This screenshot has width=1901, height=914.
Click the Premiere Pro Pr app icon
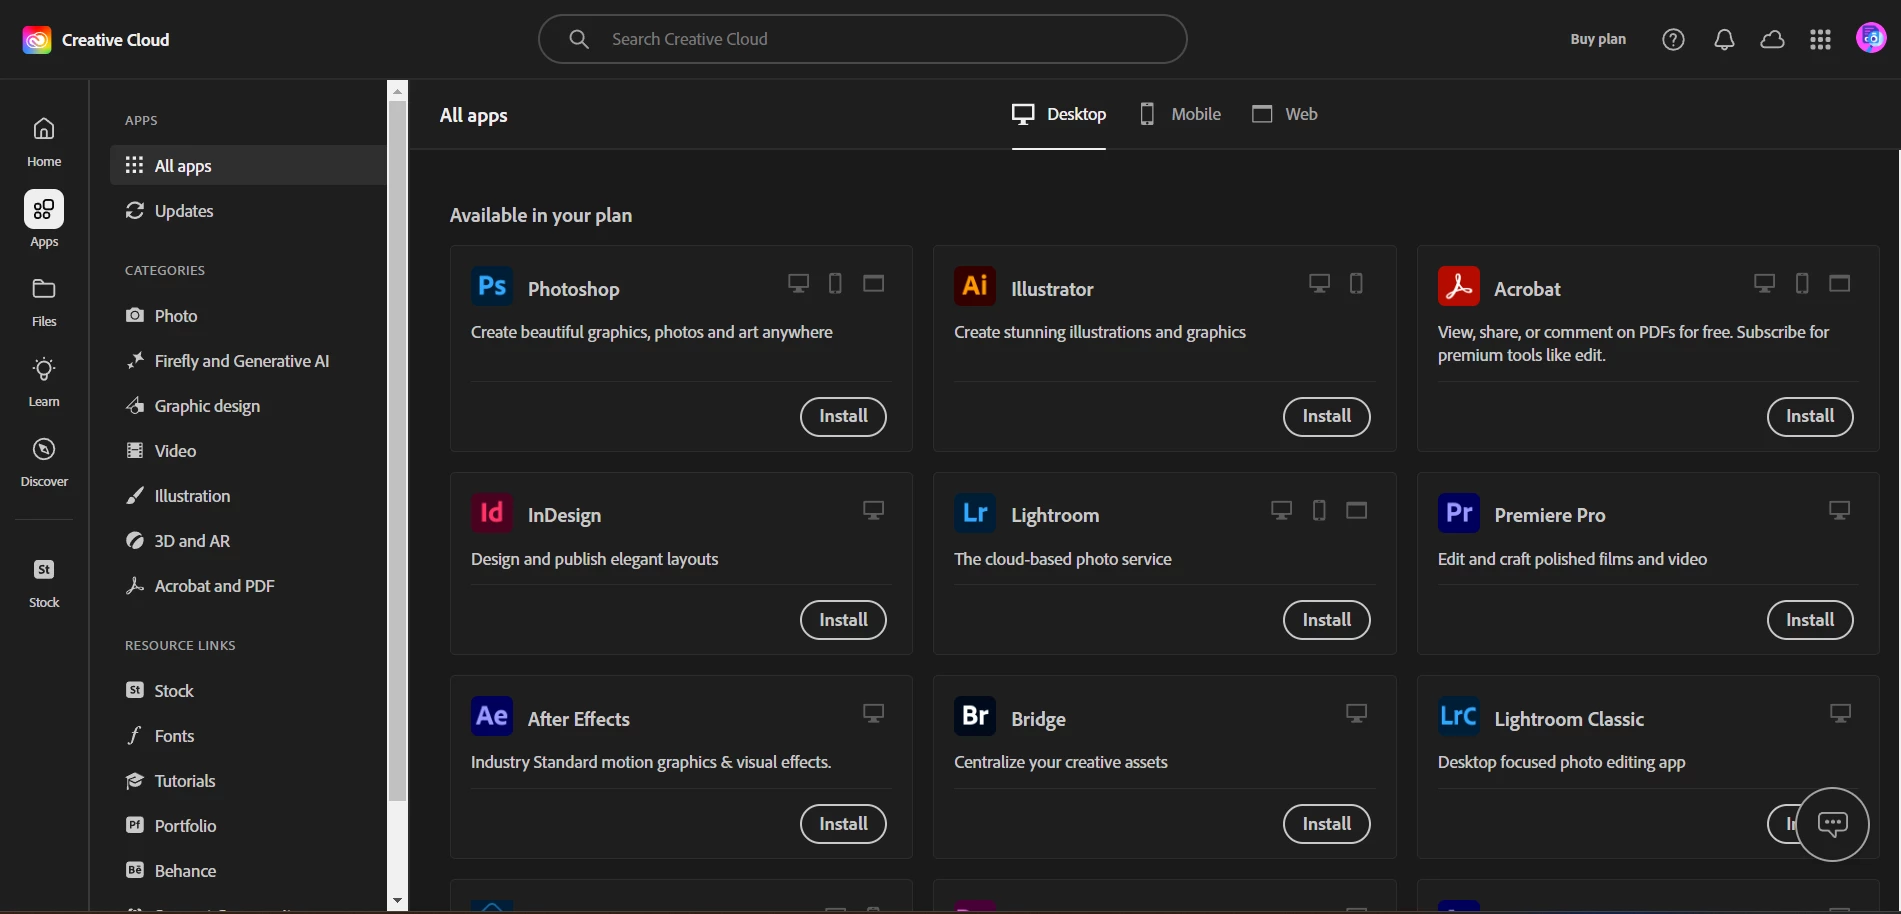1459,513
